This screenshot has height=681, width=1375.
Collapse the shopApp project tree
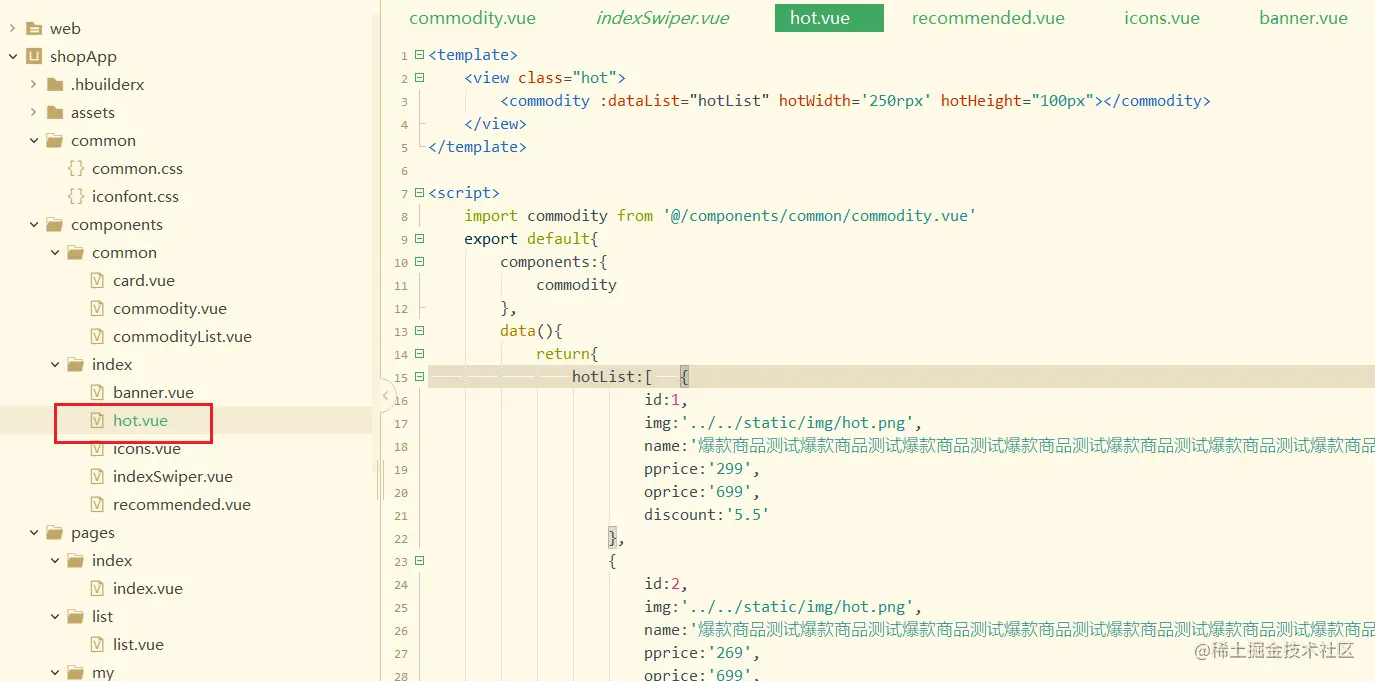pyautogui.click(x=12, y=57)
